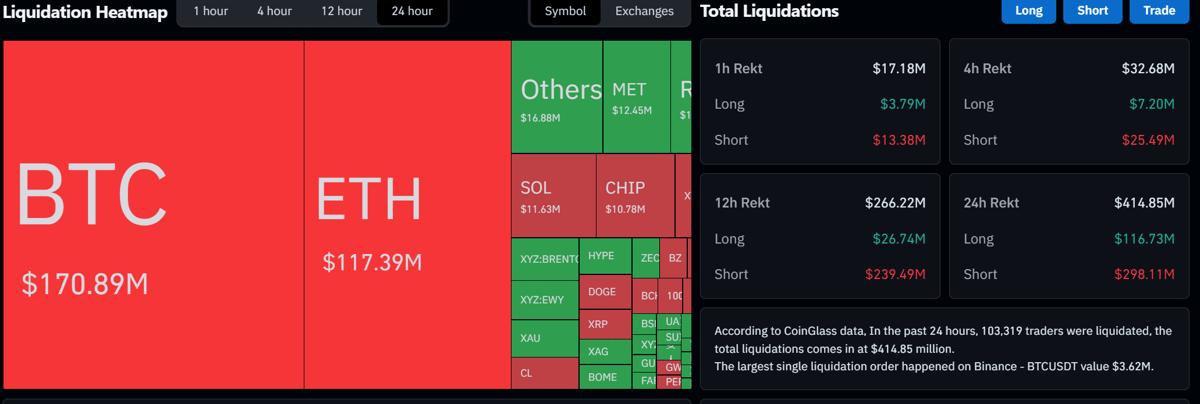
Task: Open the MET $12.45M tile
Action: point(638,97)
